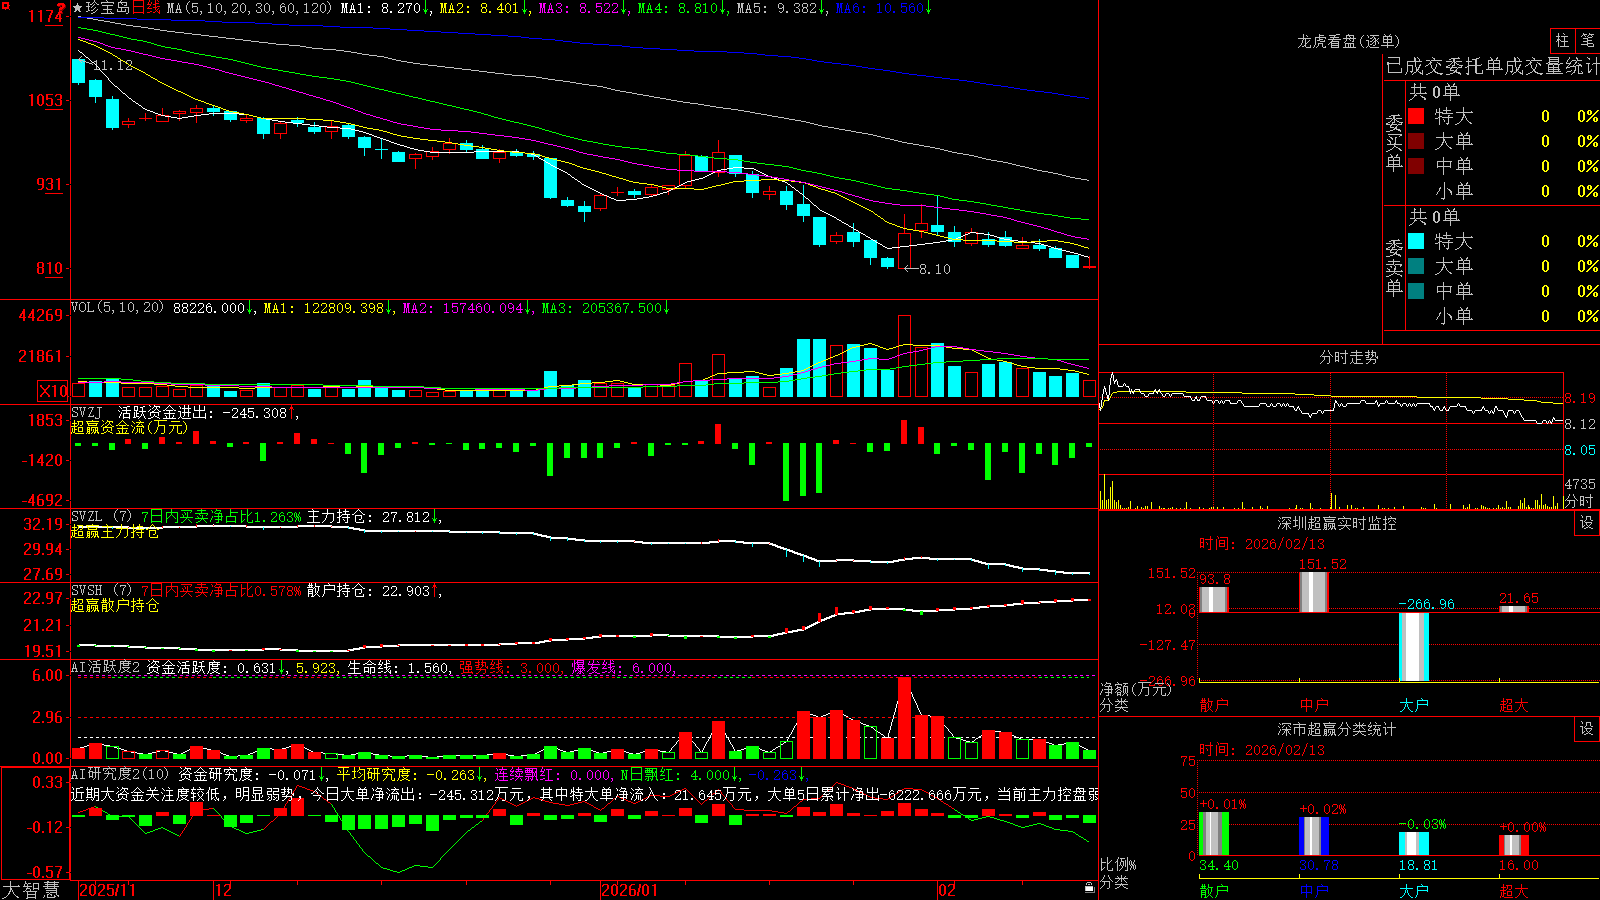Click the blue 中户 30.78 ratio bar
Image resolution: width=1600 pixels, height=900 pixels.
coord(1314,836)
